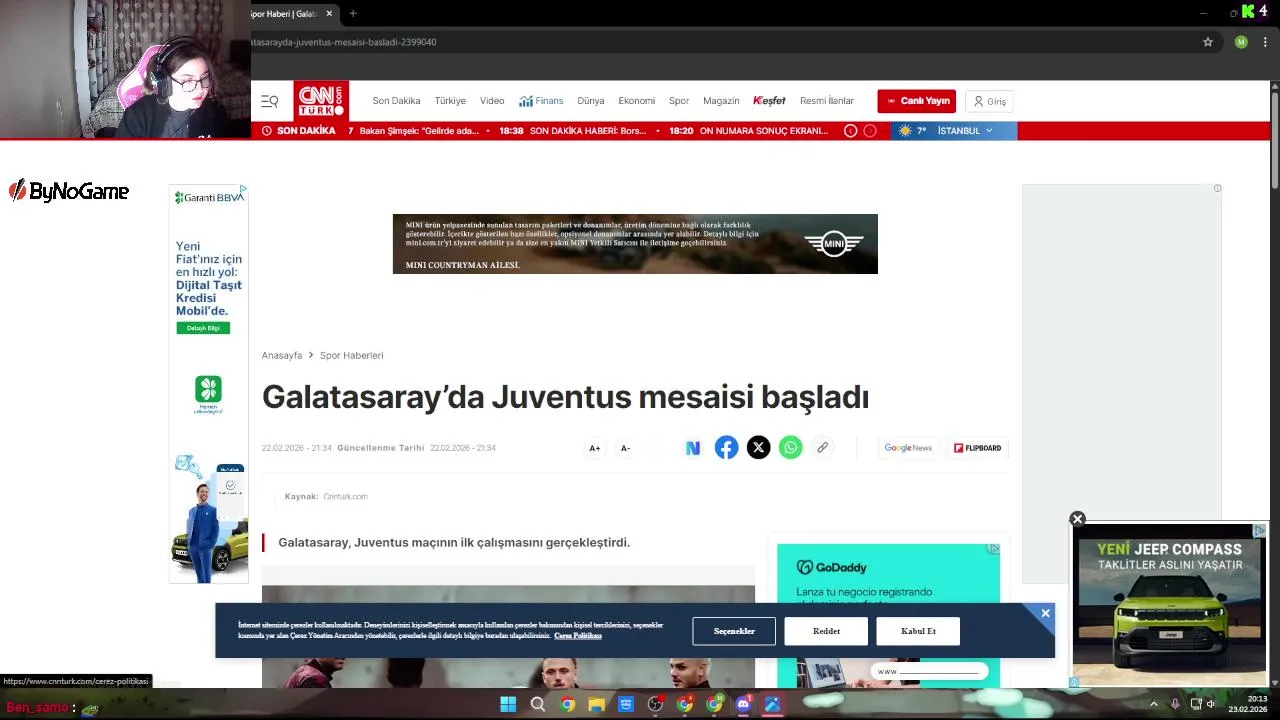
Task: Close the cookie banner with X
Action: coord(1045,613)
